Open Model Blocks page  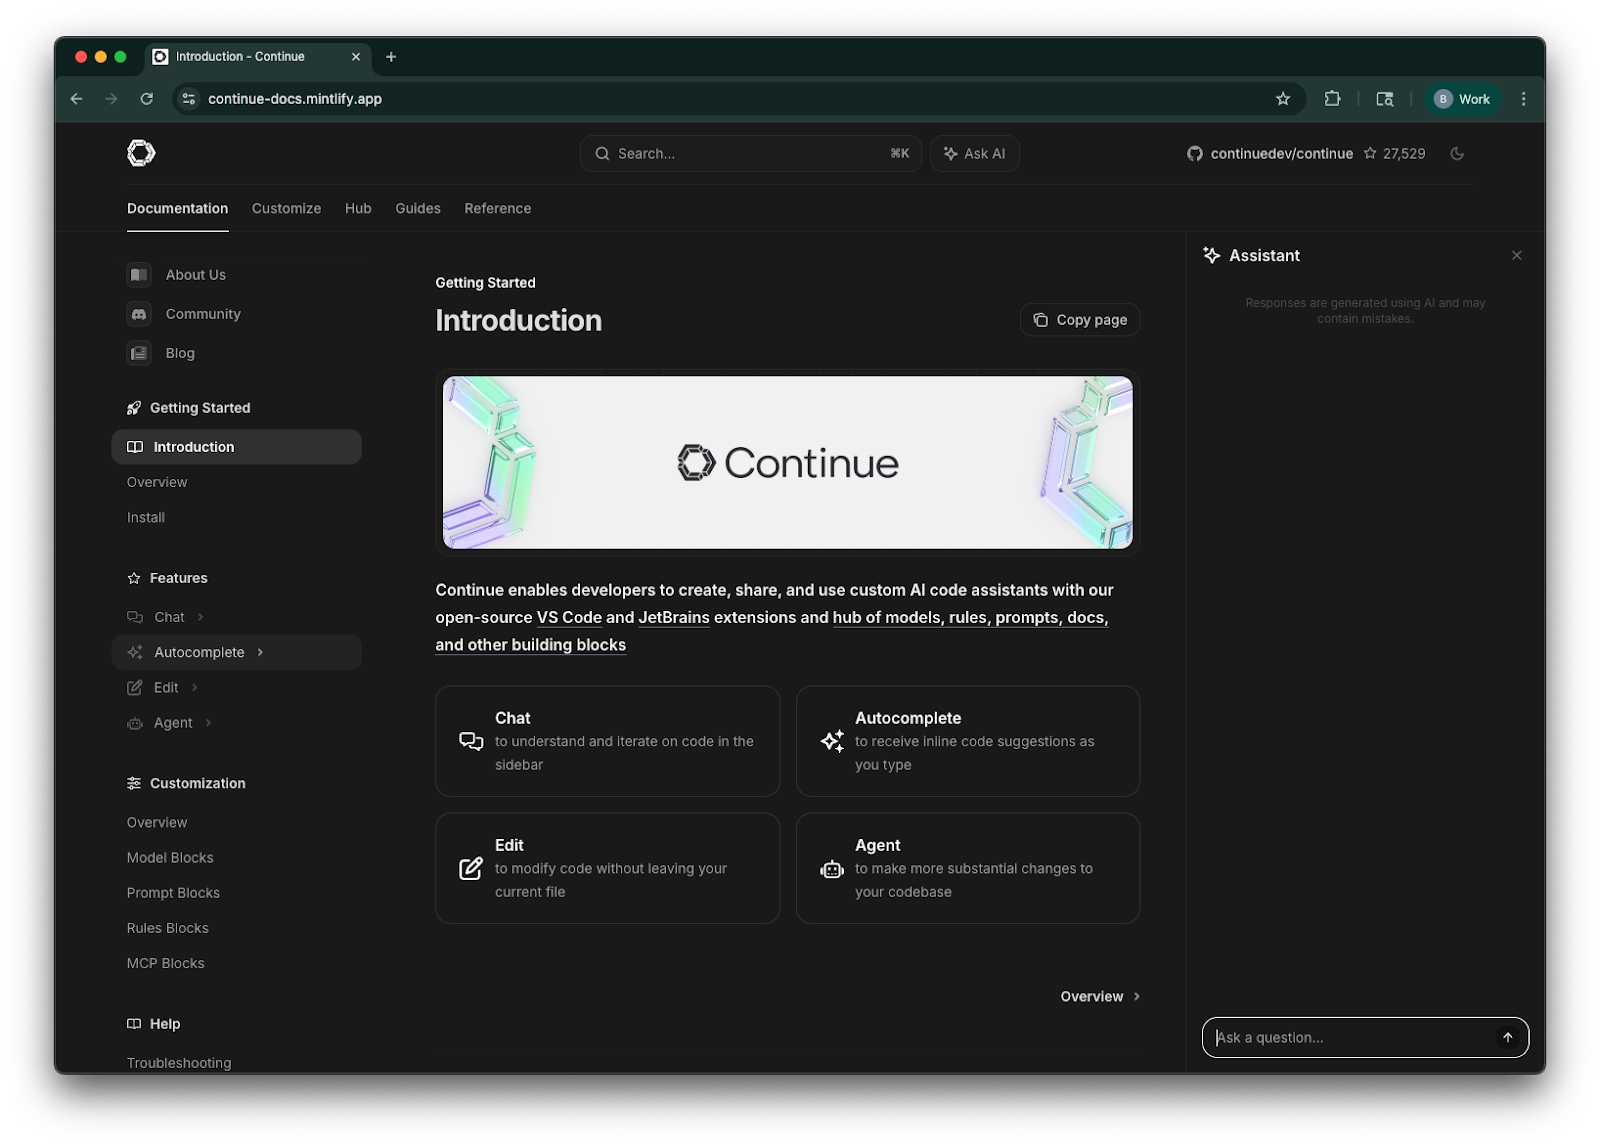tap(170, 857)
